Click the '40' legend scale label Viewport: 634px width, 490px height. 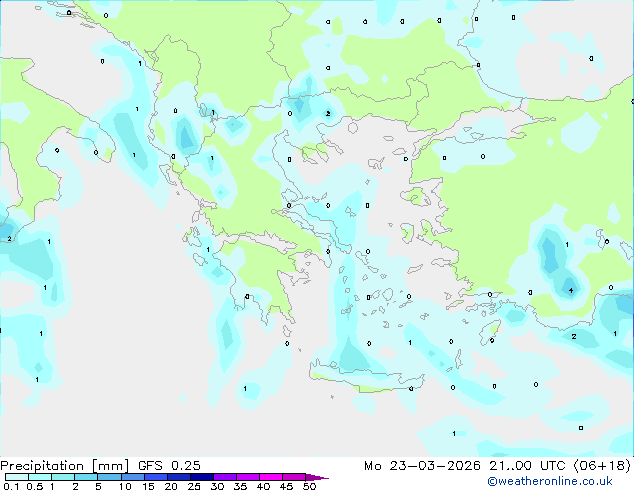tap(264, 486)
